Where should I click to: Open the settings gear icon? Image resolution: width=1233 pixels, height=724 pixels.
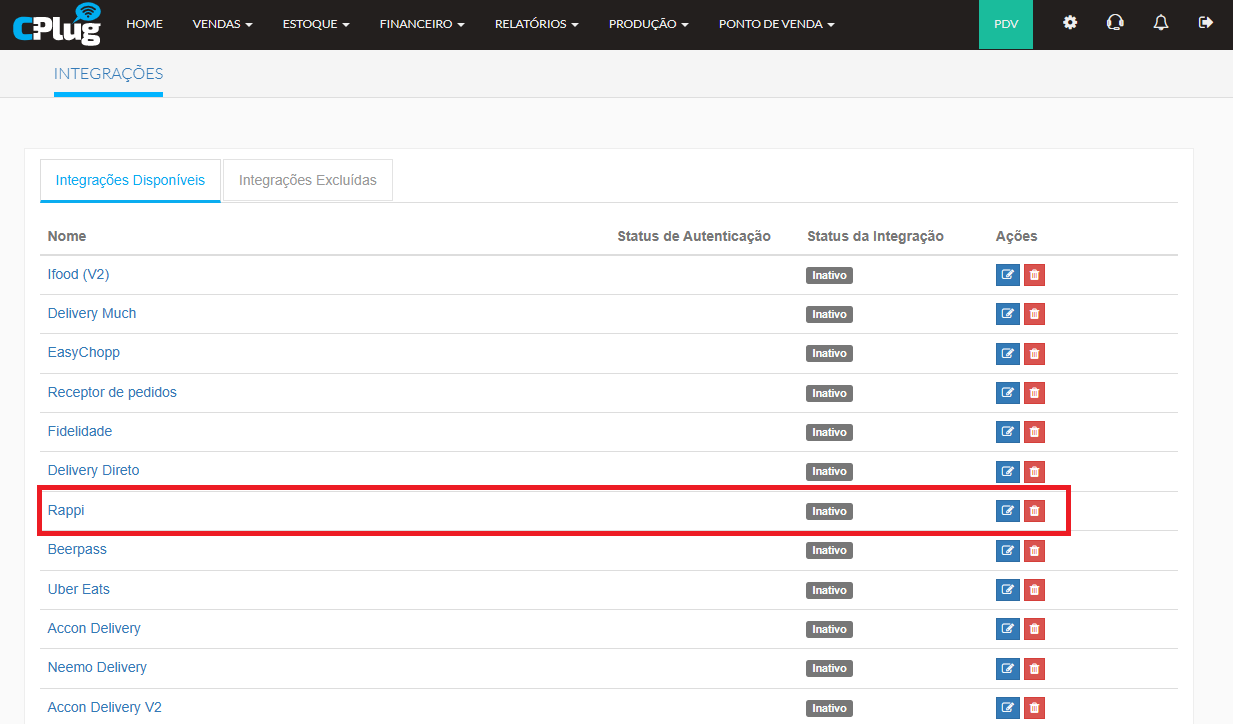click(1070, 23)
